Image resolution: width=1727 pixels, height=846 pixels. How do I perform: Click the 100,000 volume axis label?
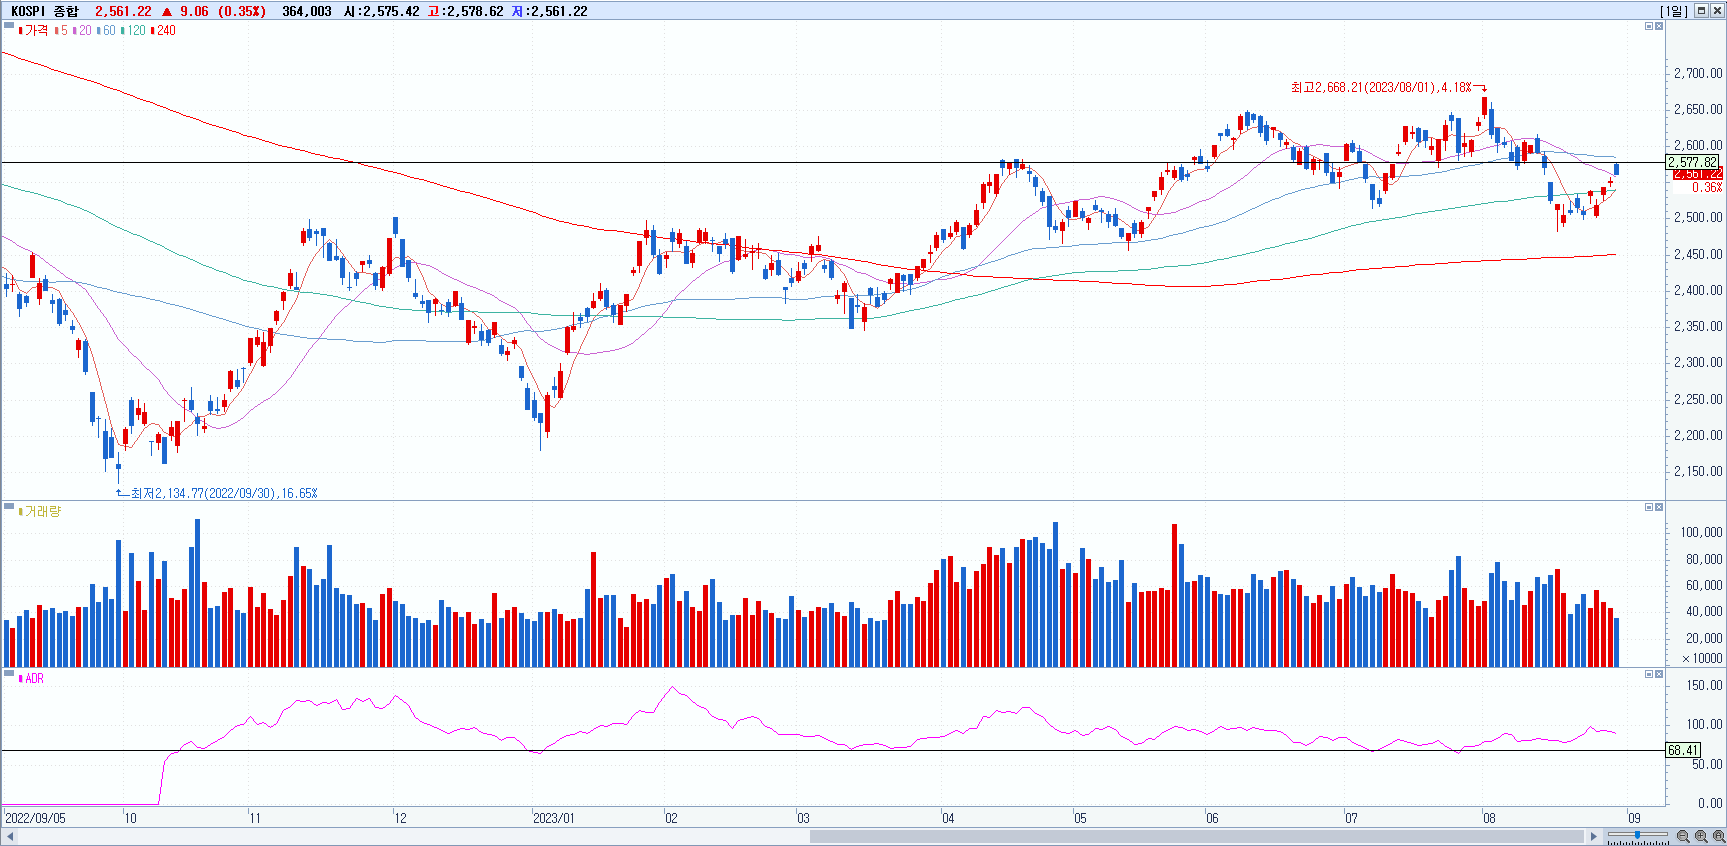point(1701,532)
